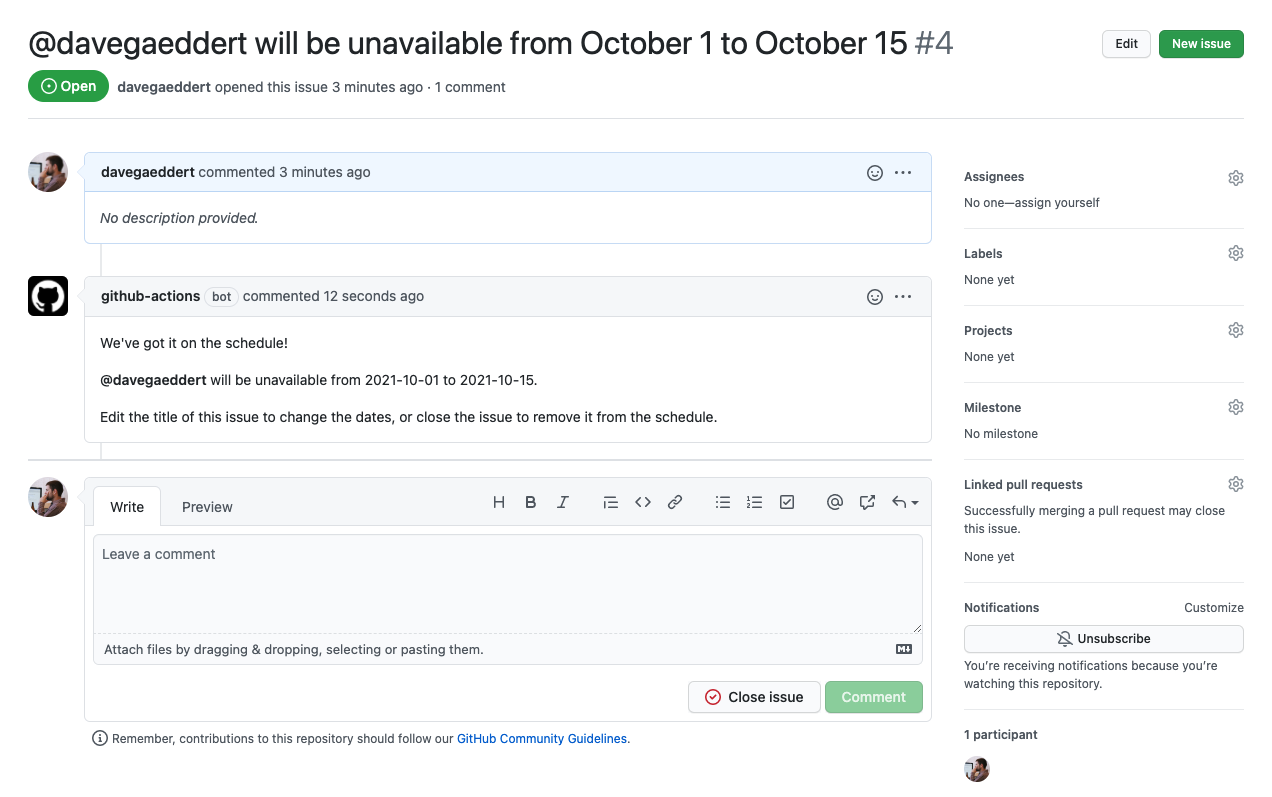Mention a user with the @ icon
Screen dimensions: 1272x797
click(835, 502)
